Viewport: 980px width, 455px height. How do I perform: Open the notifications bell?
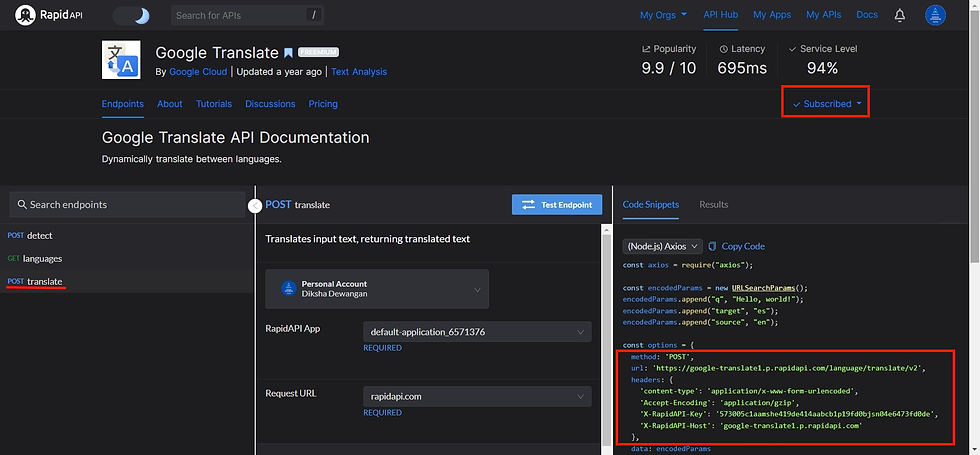pos(900,15)
